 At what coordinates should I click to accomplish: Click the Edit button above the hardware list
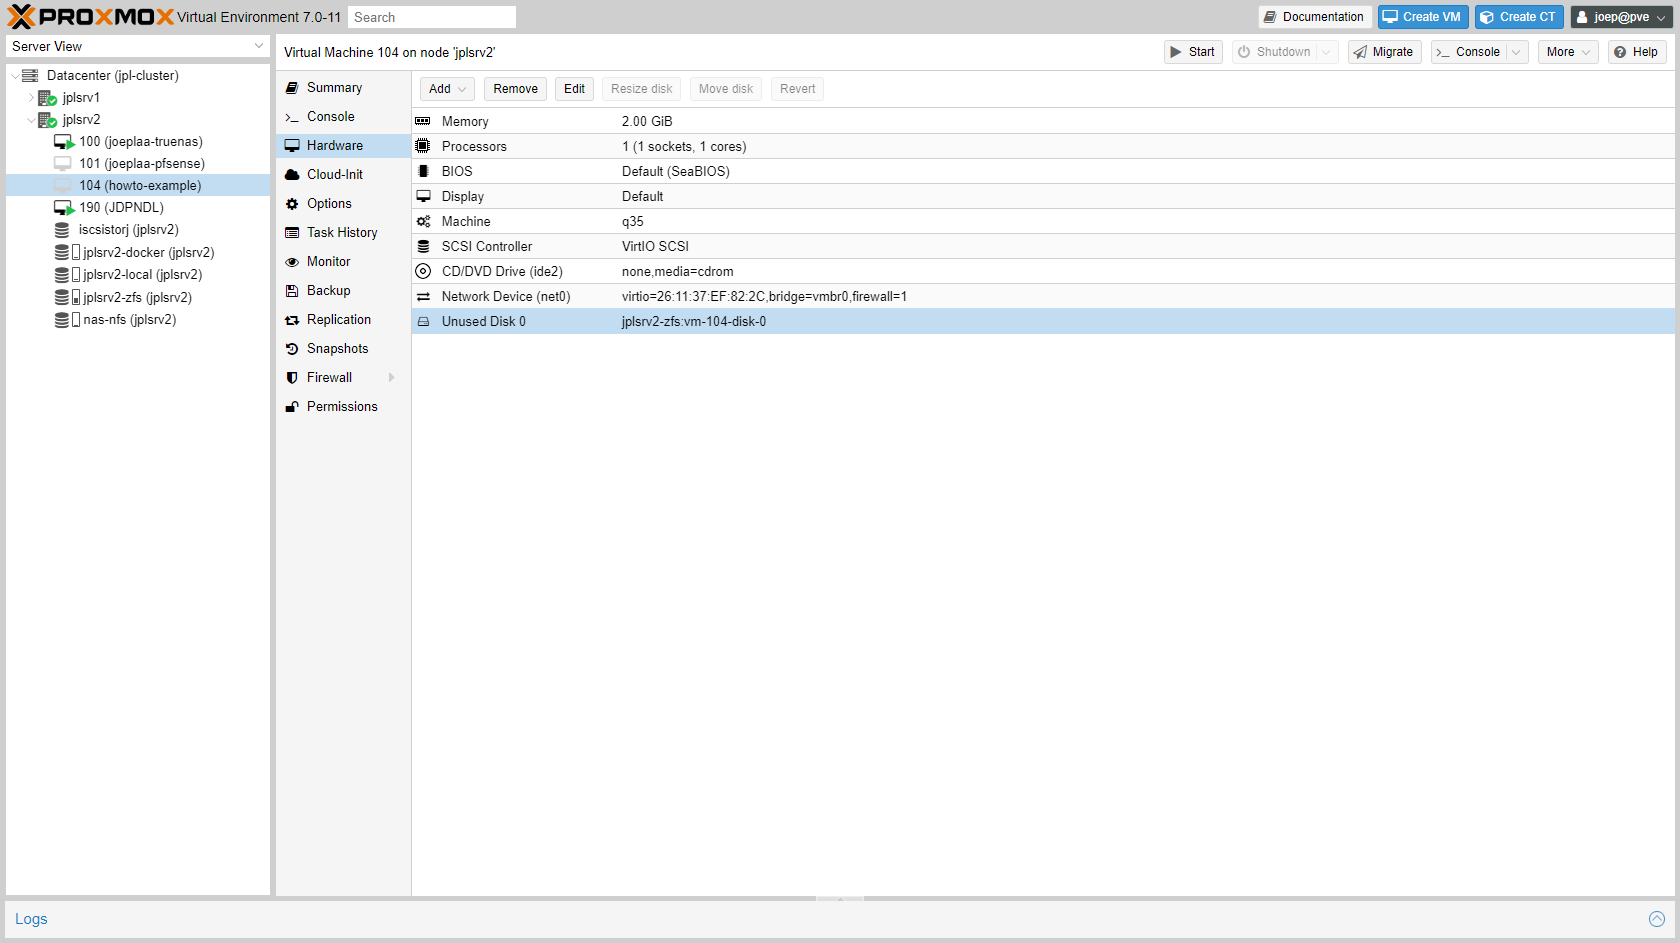tap(574, 88)
